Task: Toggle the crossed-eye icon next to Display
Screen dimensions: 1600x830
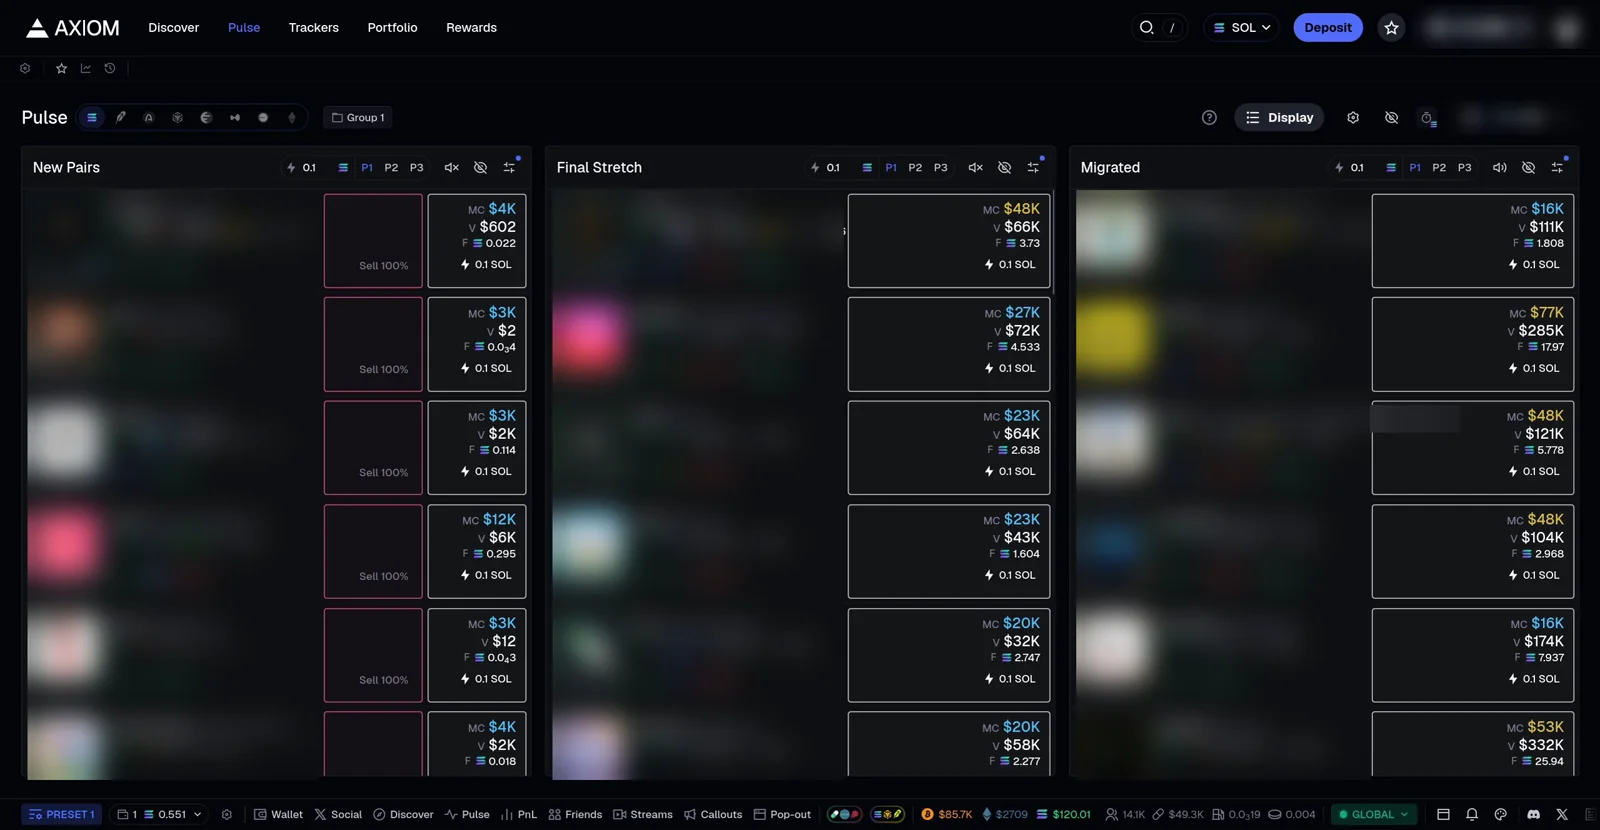Action: click(x=1391, y=117)
